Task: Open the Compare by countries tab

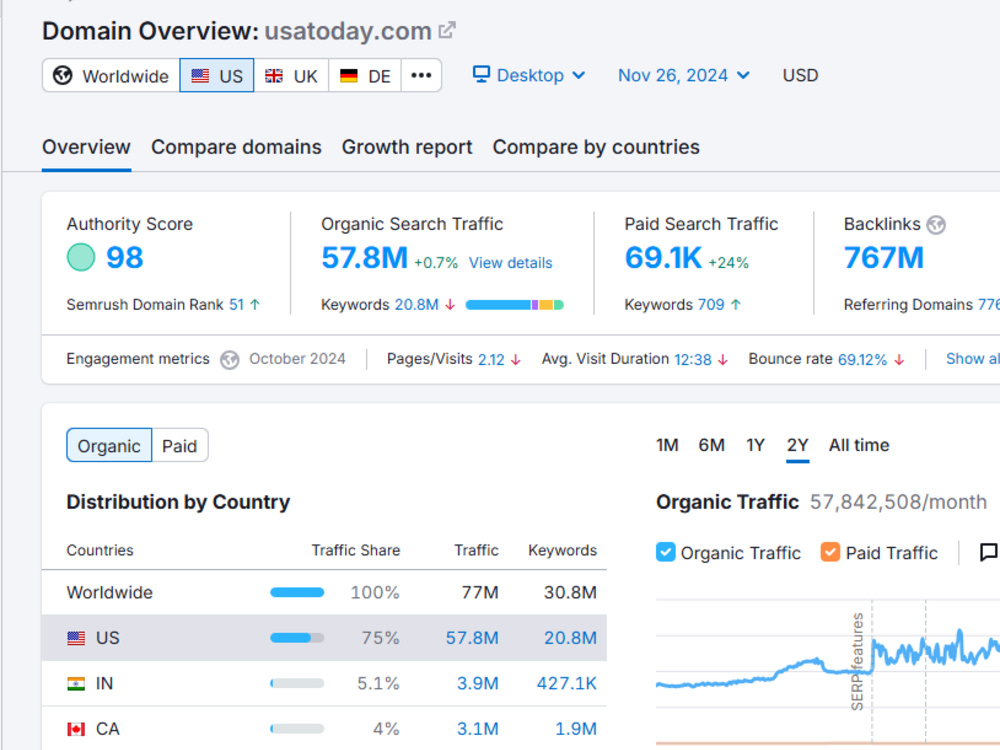Action: [596, 147]
